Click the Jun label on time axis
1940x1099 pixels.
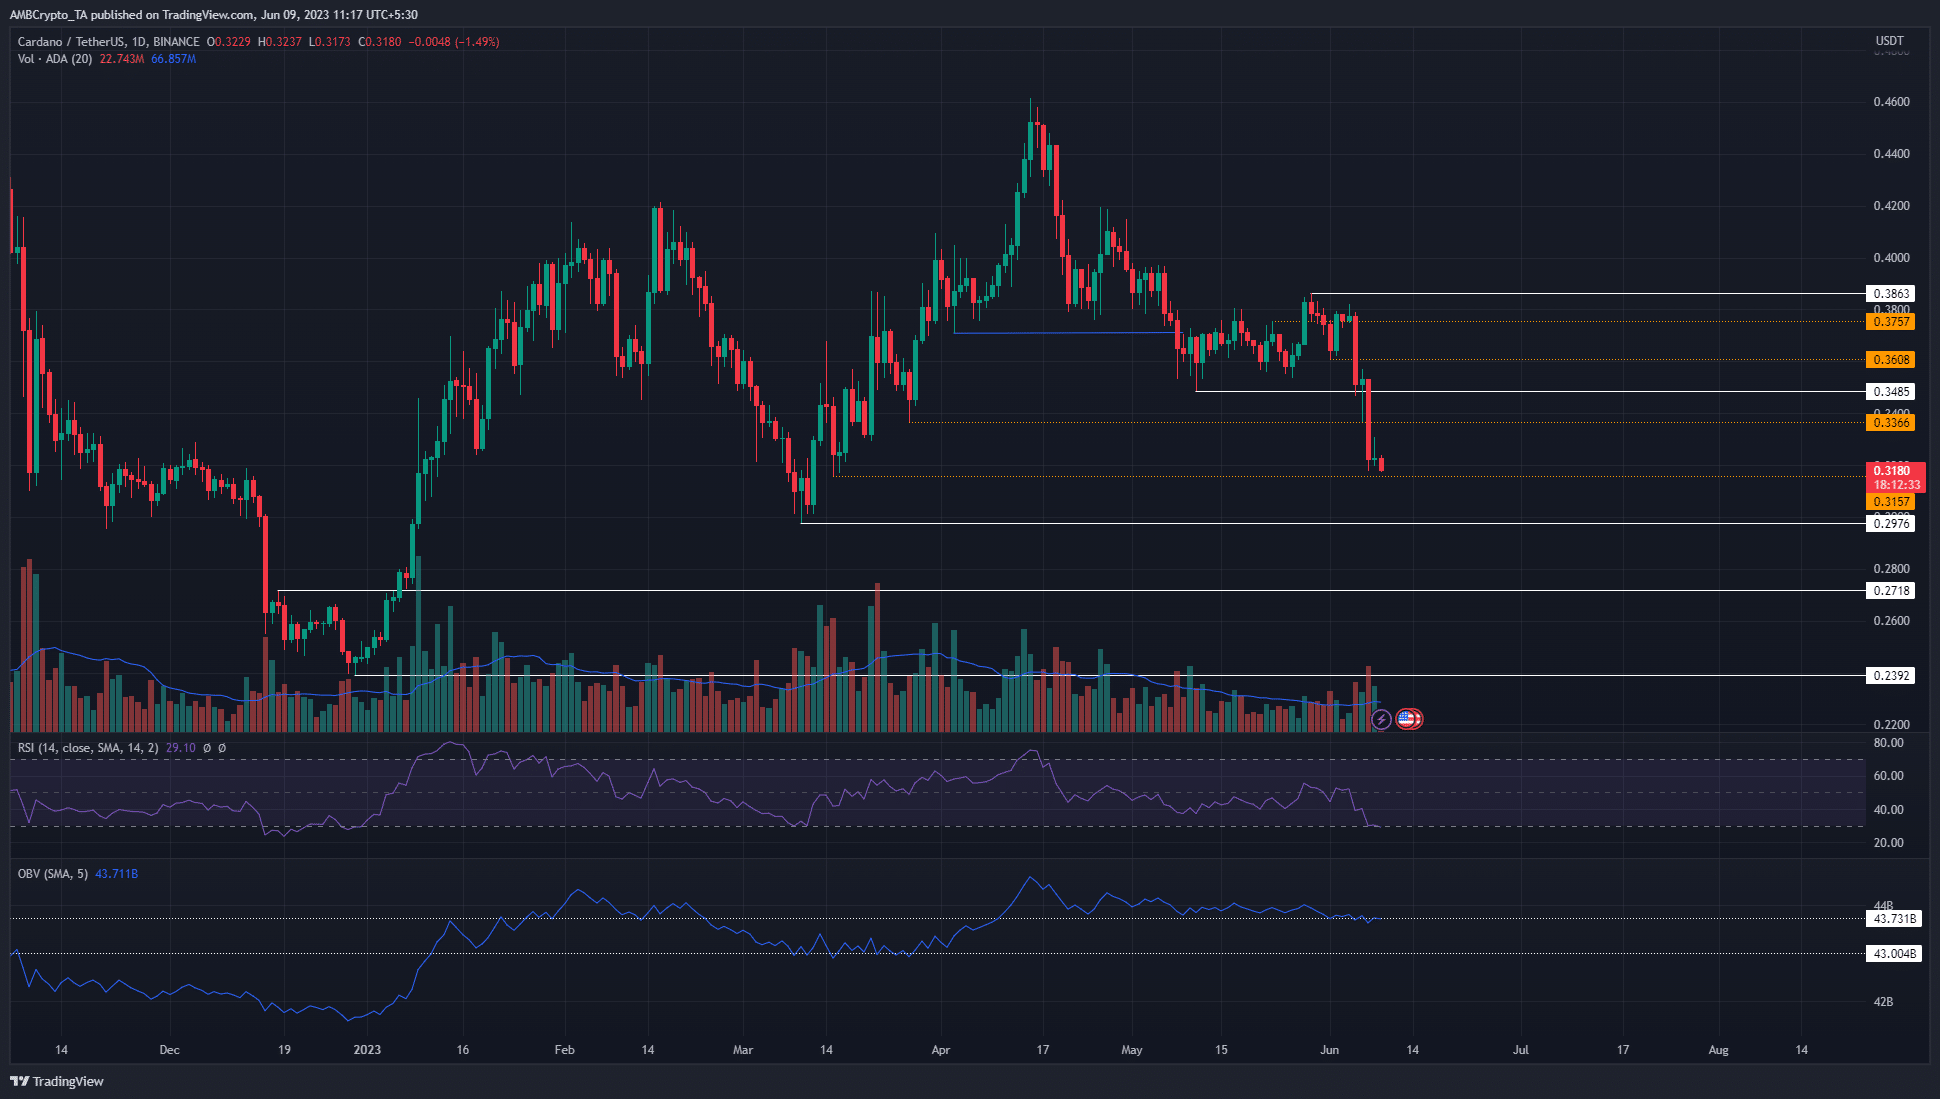(x=1329, y=1050)
